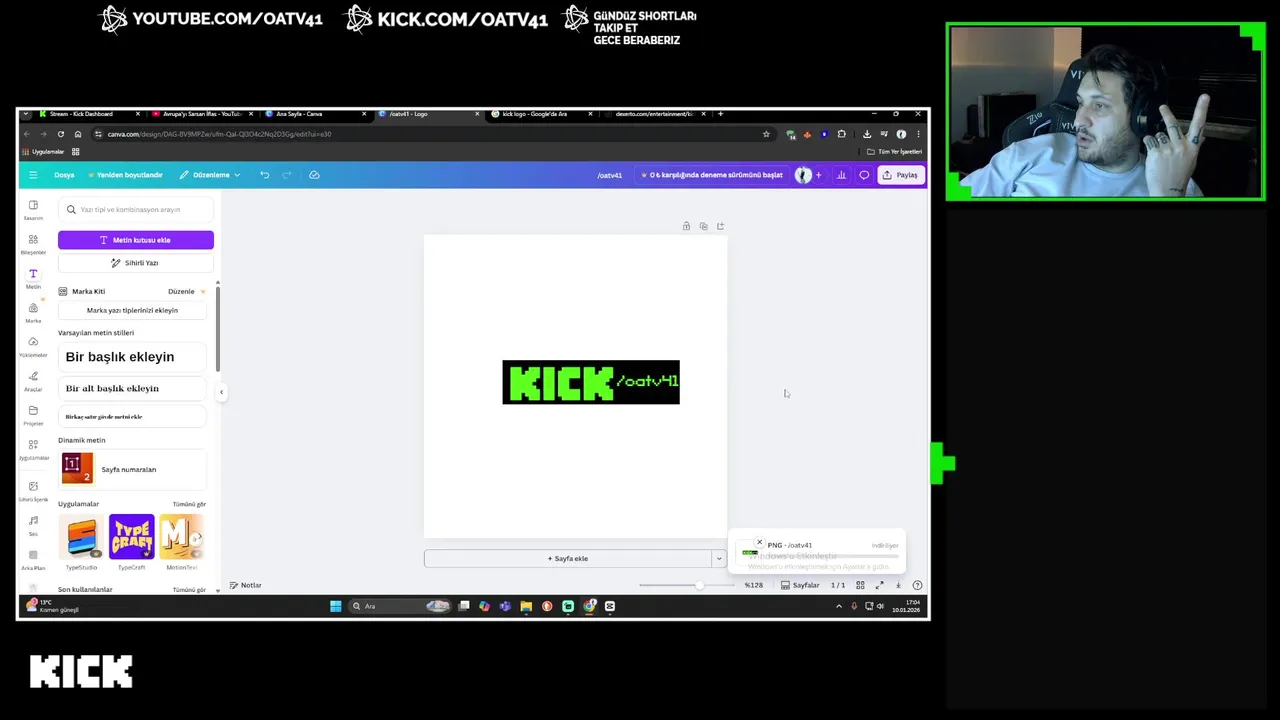Open the Sihirli İçerik sidebar panel
This screenshot has height=720, width=1280.
point(33,490)
